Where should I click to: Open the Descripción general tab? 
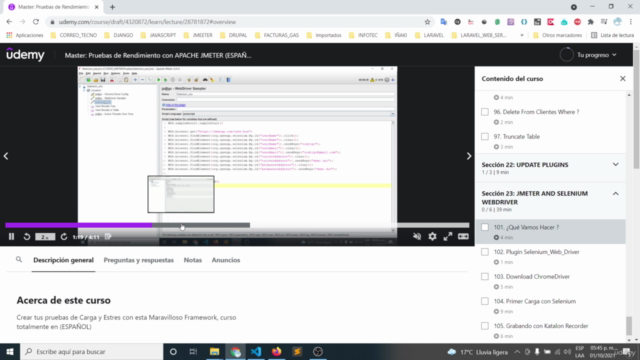[x=63, y=260]
